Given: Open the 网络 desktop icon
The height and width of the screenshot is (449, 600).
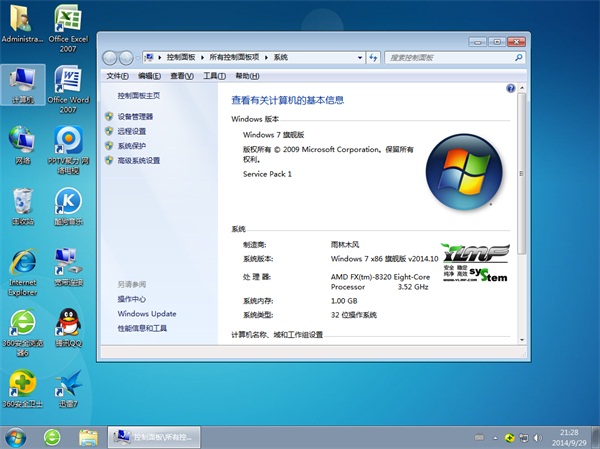Looking at the screenshot, I should pyautogui.click(x=23, y=145).
